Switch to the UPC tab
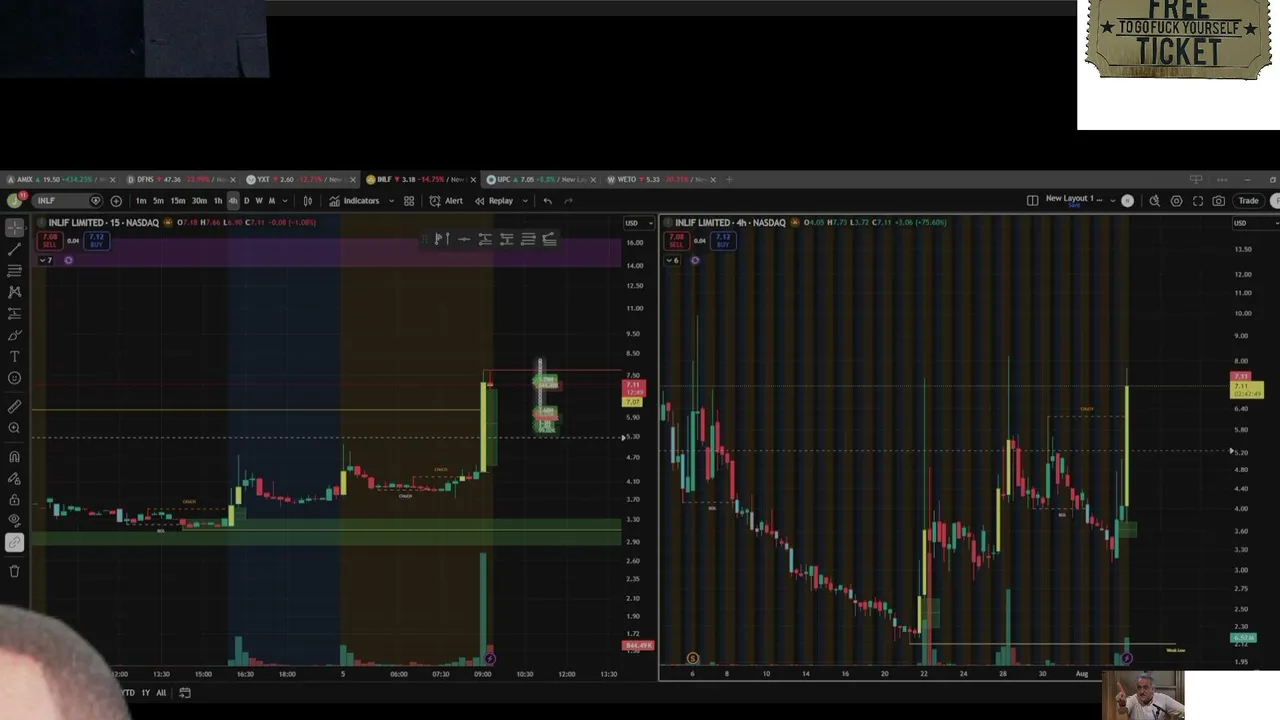Screen dimensions: 1280x720 pos(541,180)
